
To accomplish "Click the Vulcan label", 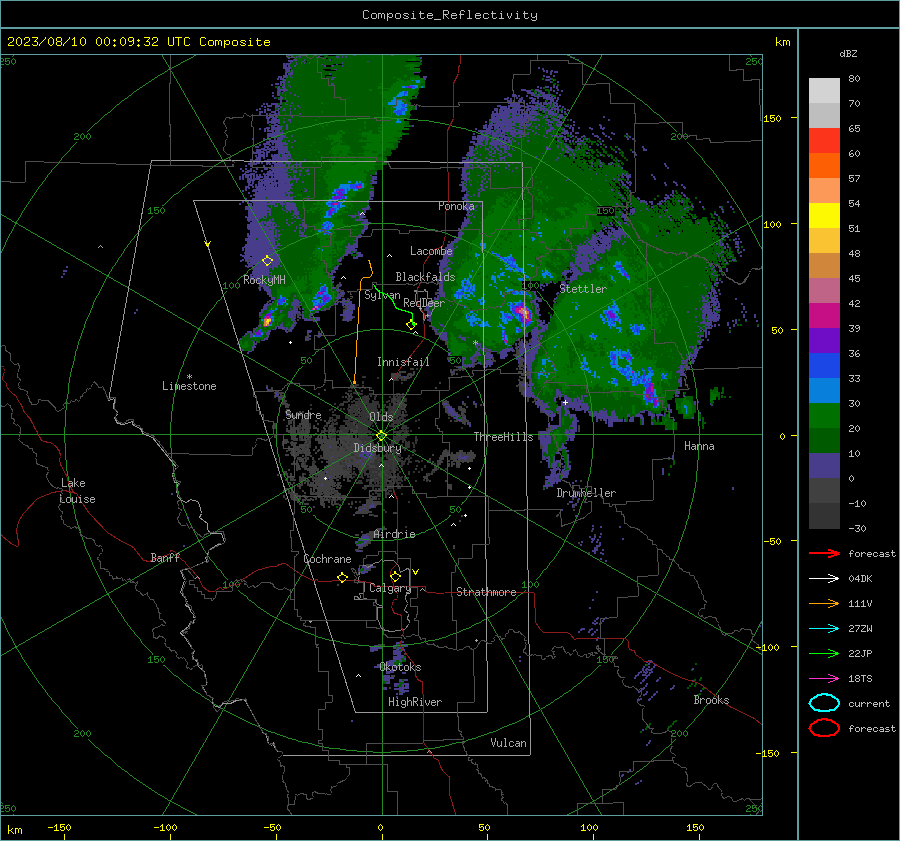I will pyautogui.click(x=509, y=743).
